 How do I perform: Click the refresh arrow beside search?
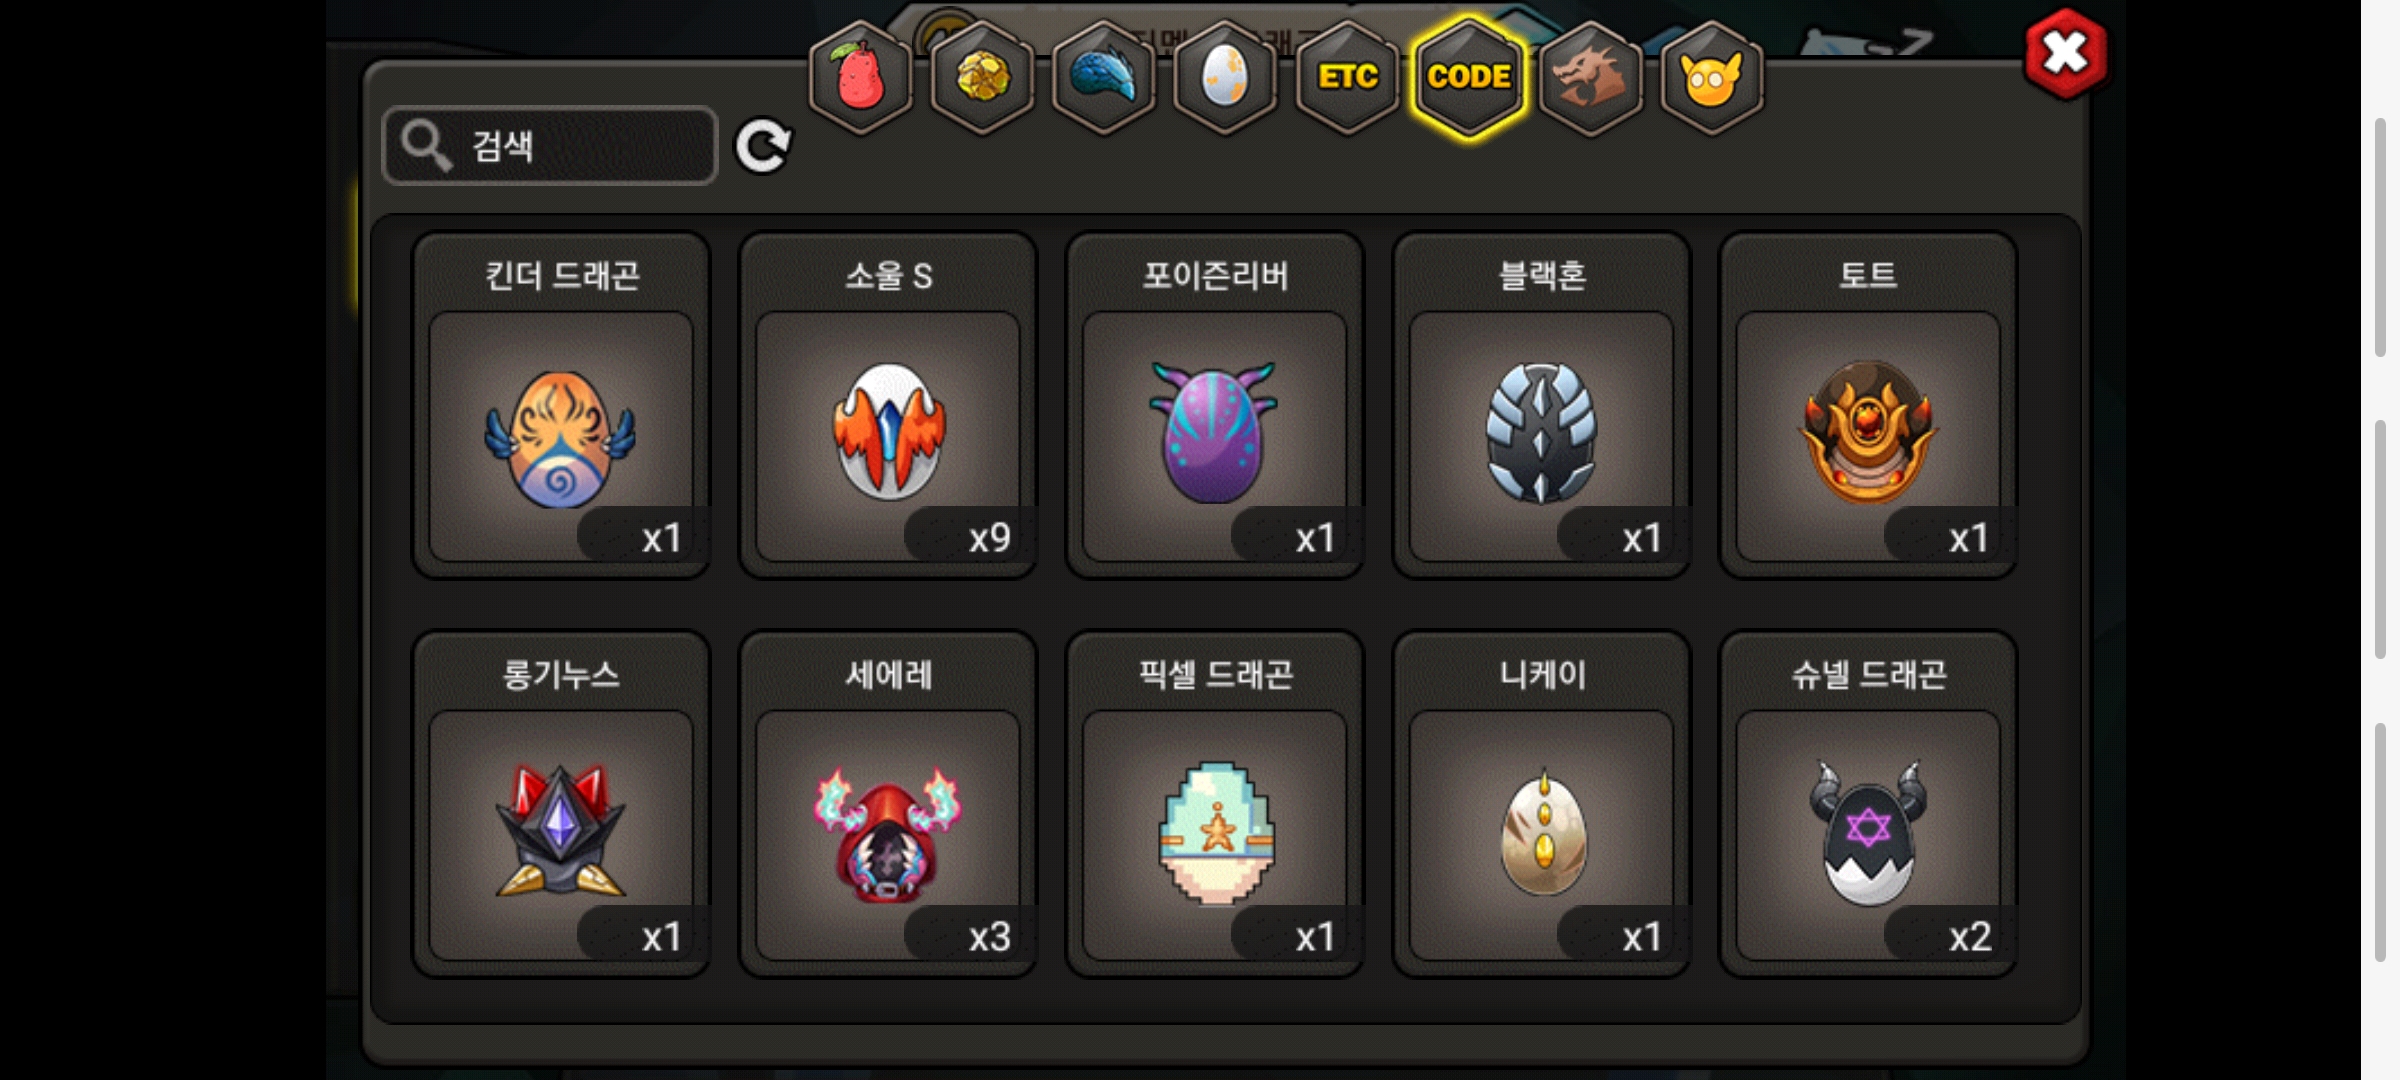(763, 147)
